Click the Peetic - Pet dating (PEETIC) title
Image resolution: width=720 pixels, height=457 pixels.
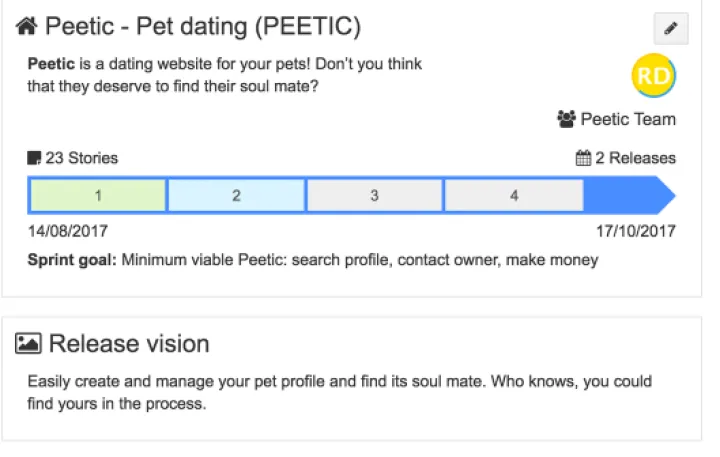pos(203,26)
